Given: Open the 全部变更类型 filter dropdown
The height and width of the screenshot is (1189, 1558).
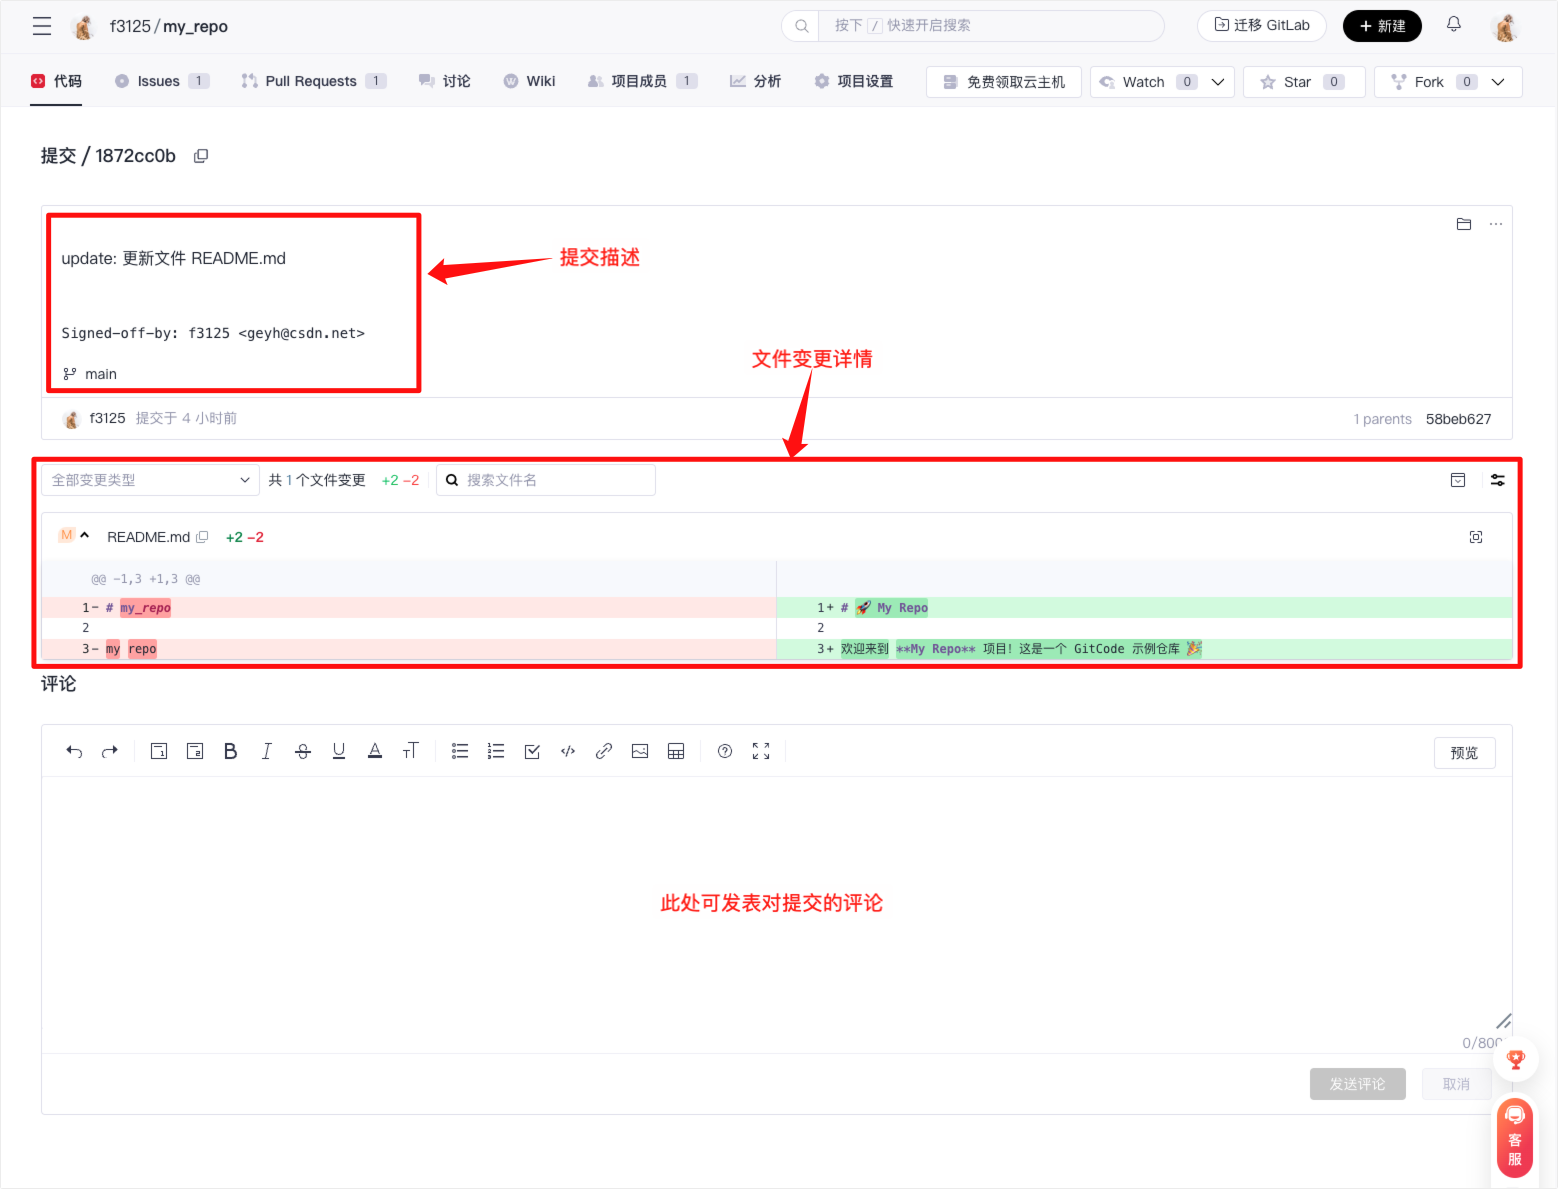Looking at the screenshot, I should (150, 480).
